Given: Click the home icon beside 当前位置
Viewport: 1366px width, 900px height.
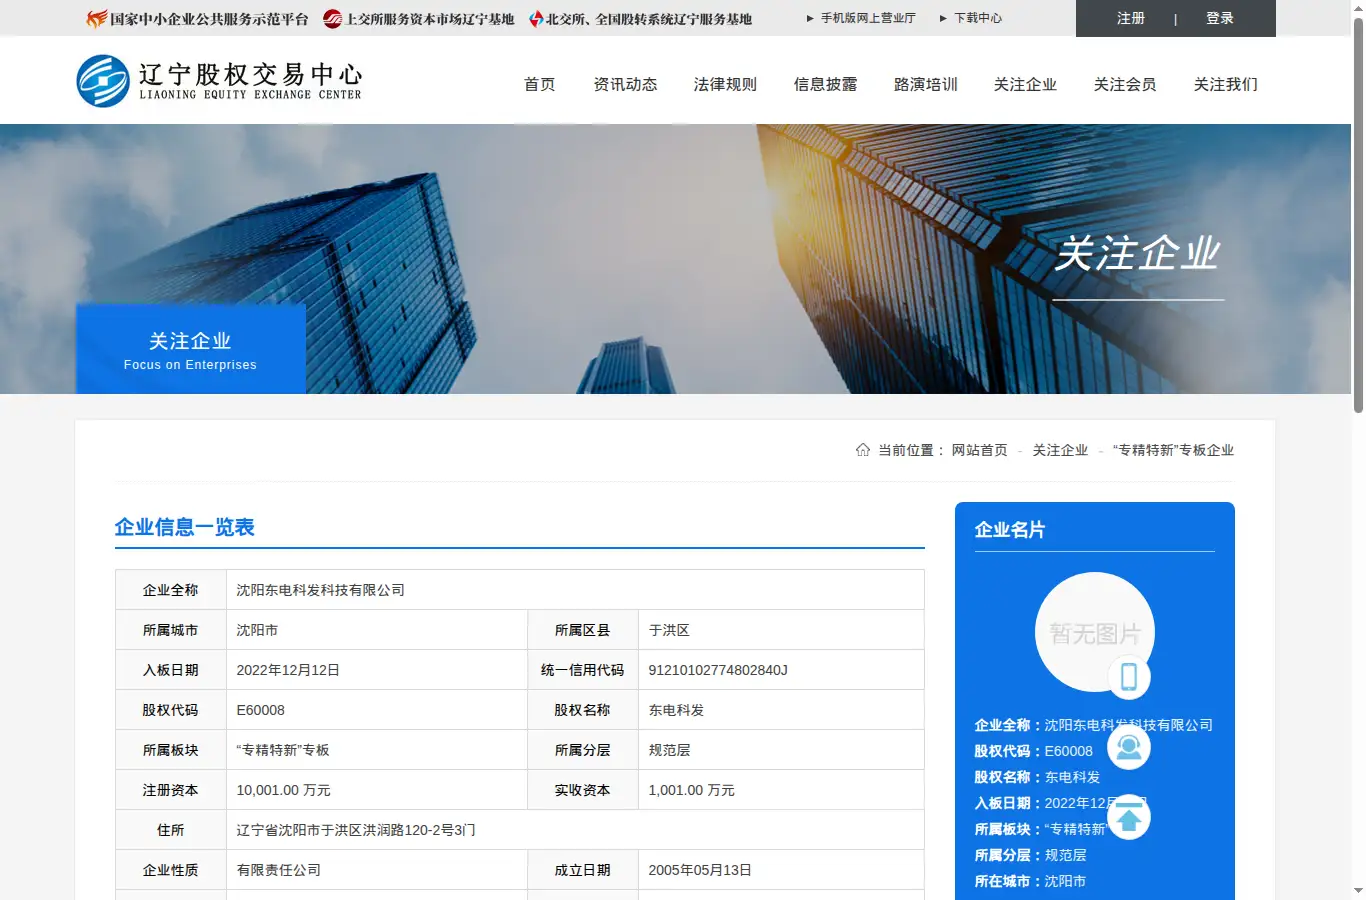Looking at the screenshot, I should (863, 450).
